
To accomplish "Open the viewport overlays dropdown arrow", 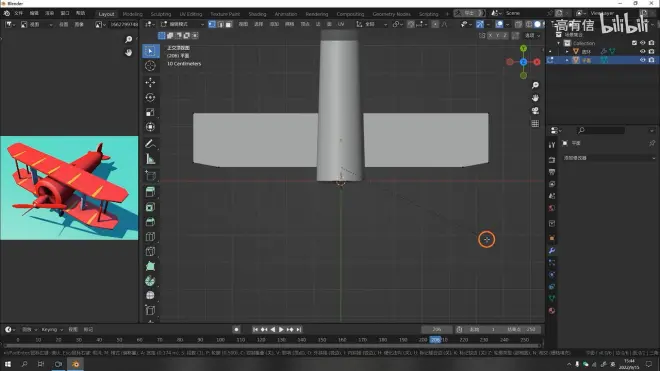I will click(x=507, y=24).
